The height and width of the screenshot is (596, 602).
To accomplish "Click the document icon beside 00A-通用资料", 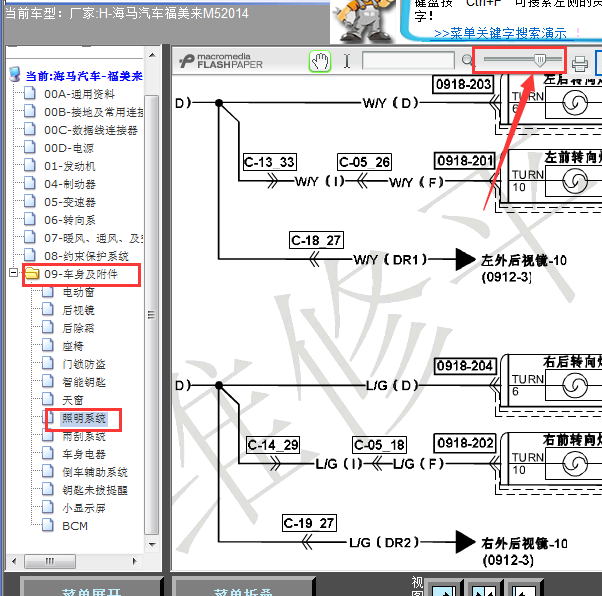I will click(x=30, y=93).
